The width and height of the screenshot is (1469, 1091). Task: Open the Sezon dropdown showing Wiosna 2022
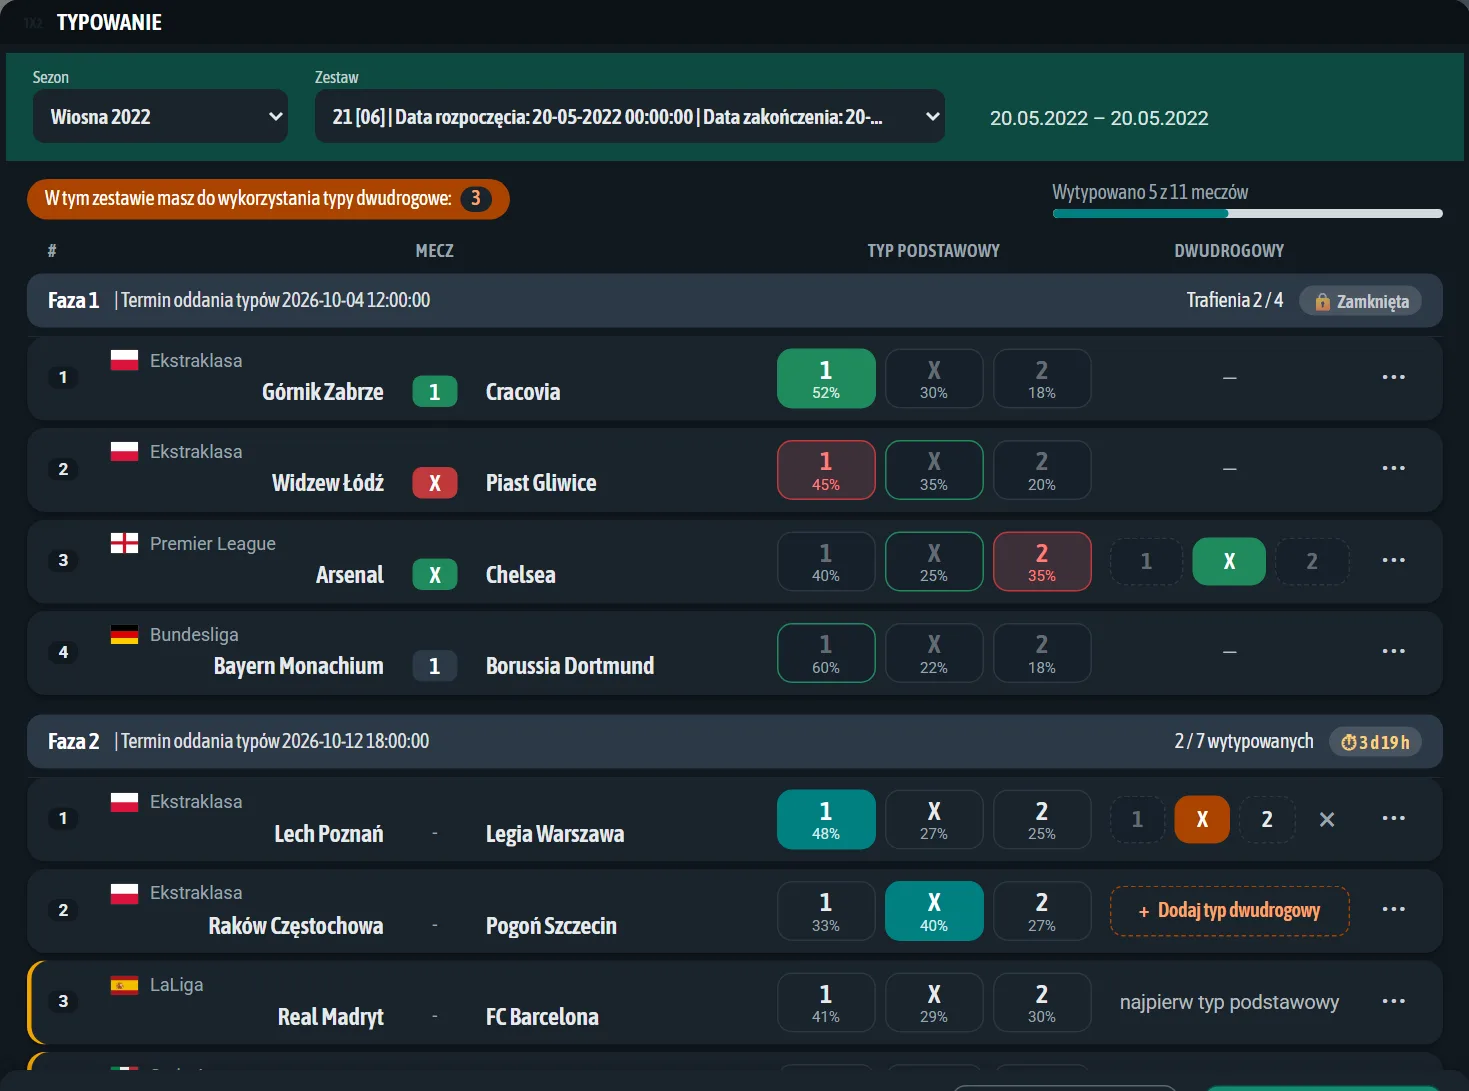160,116
